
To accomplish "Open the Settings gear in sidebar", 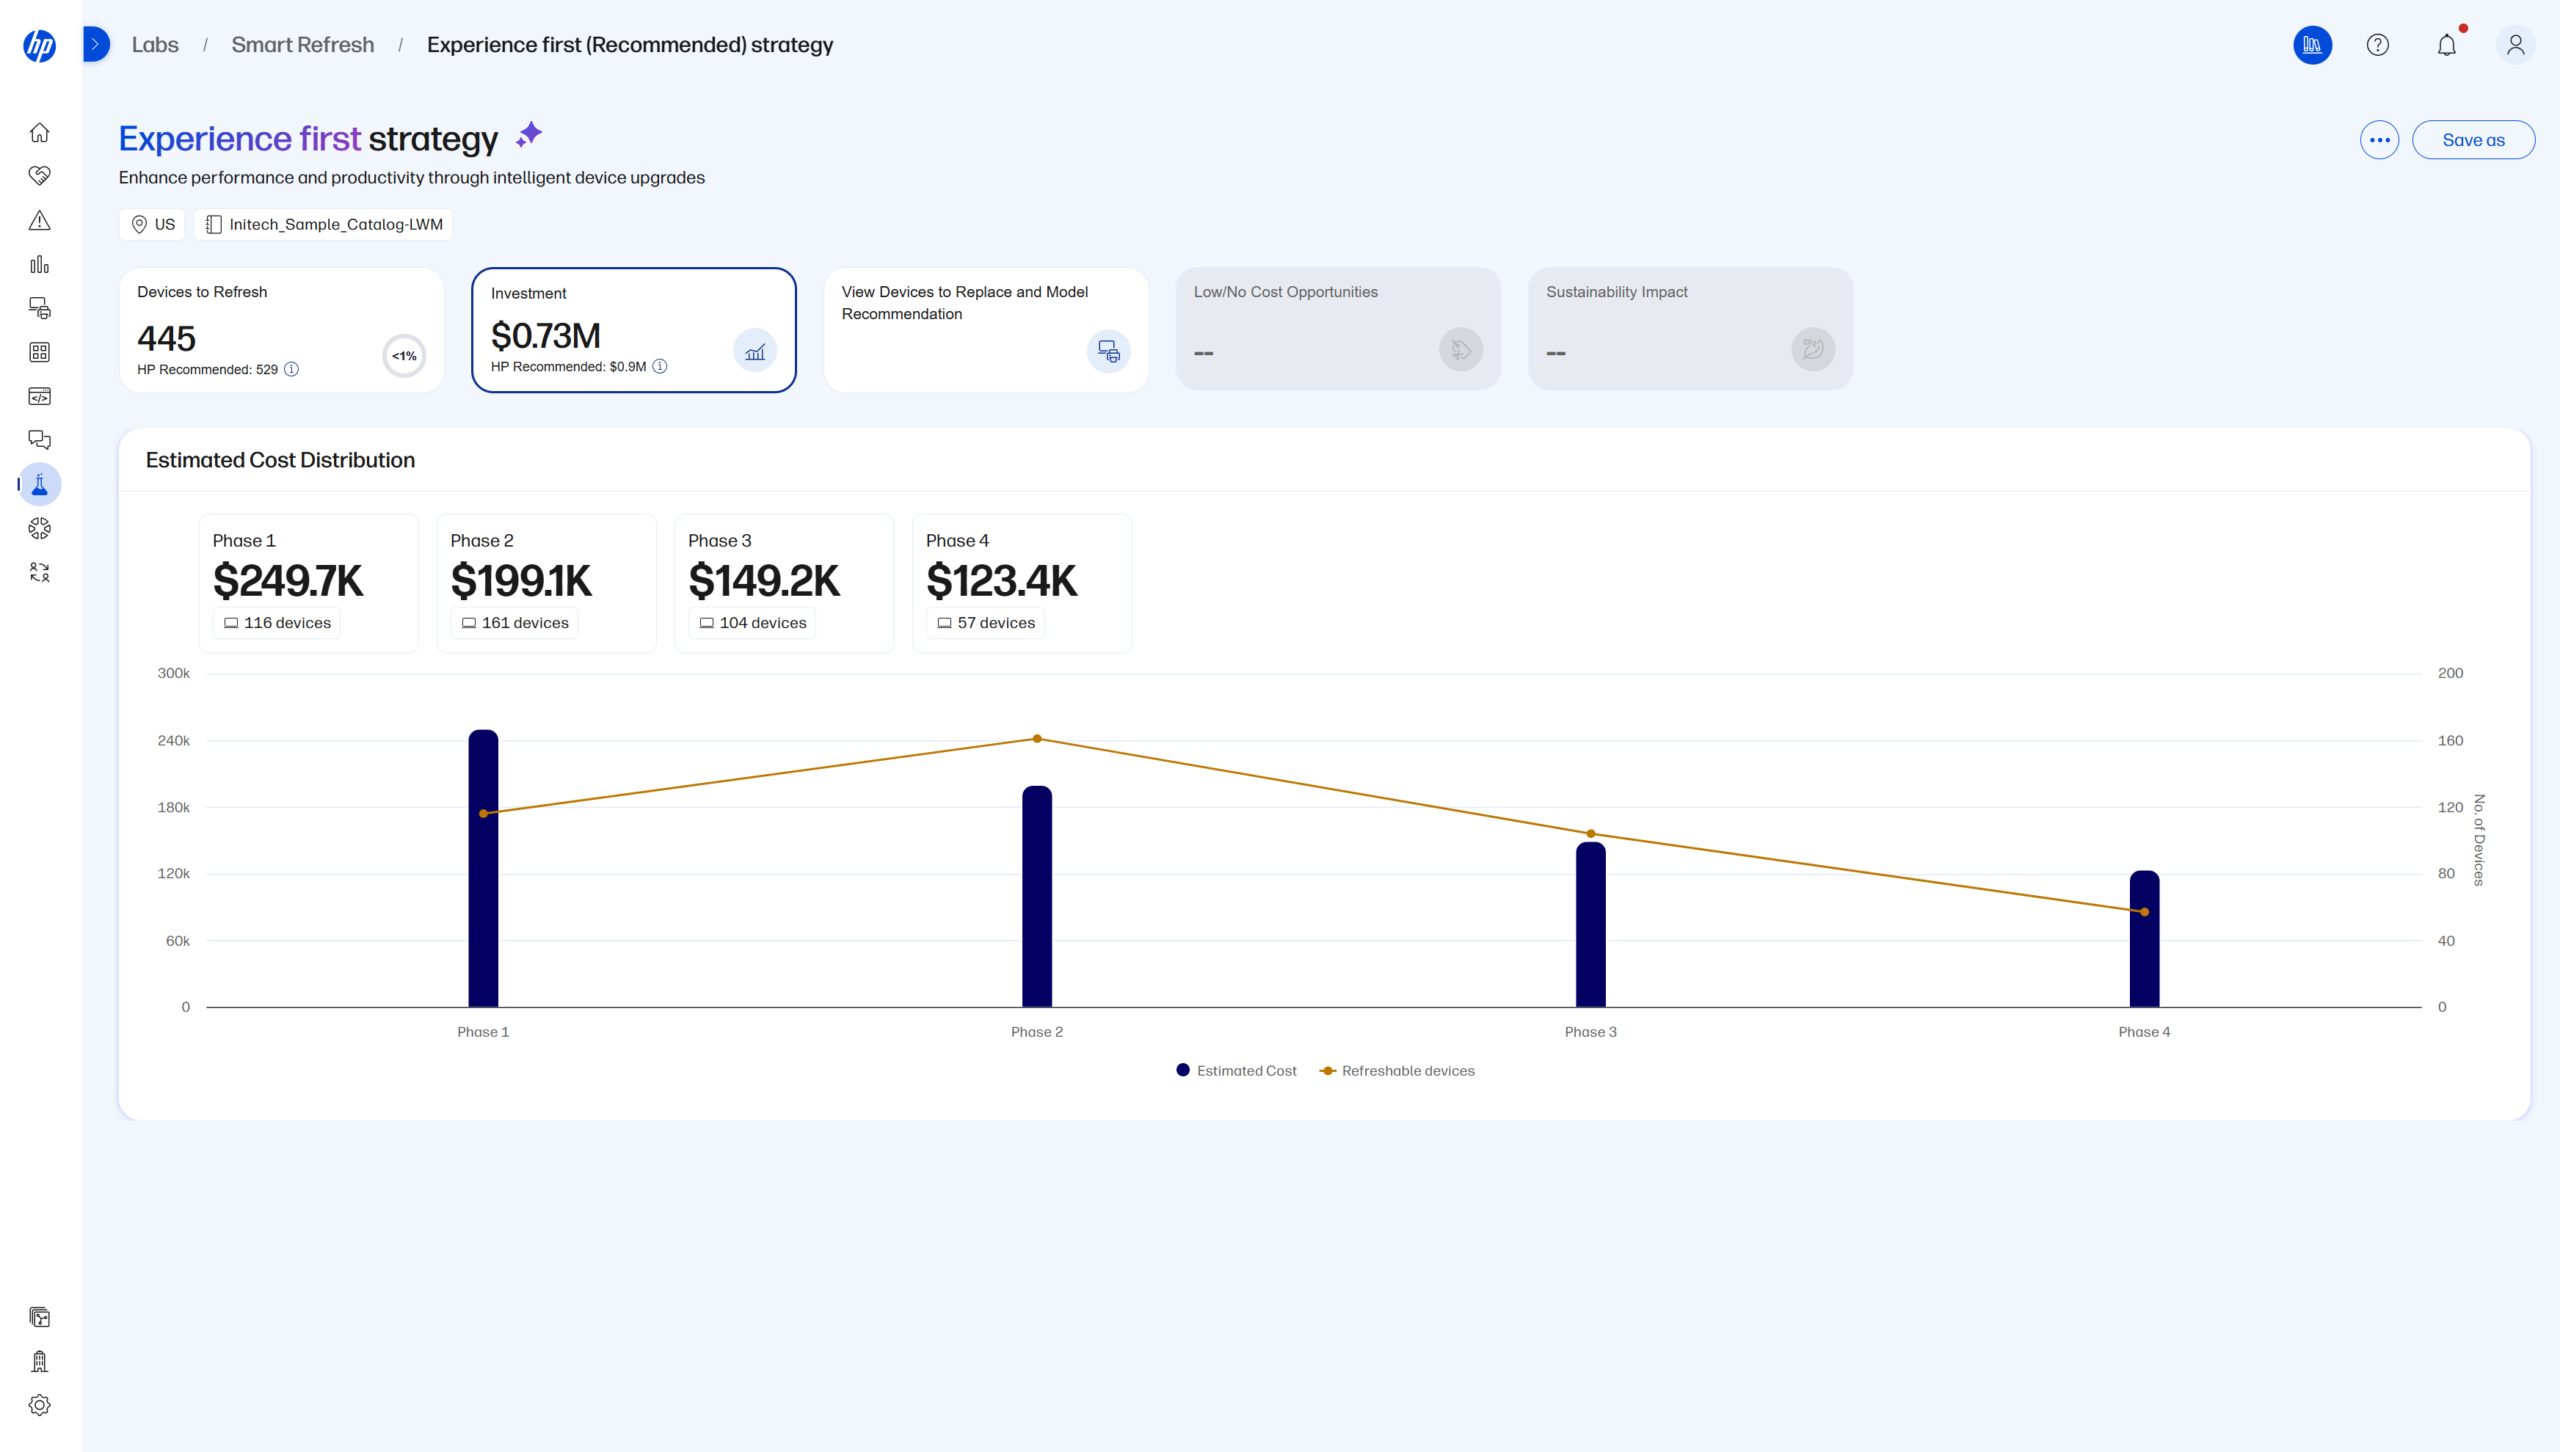I will coord(40,1405).
